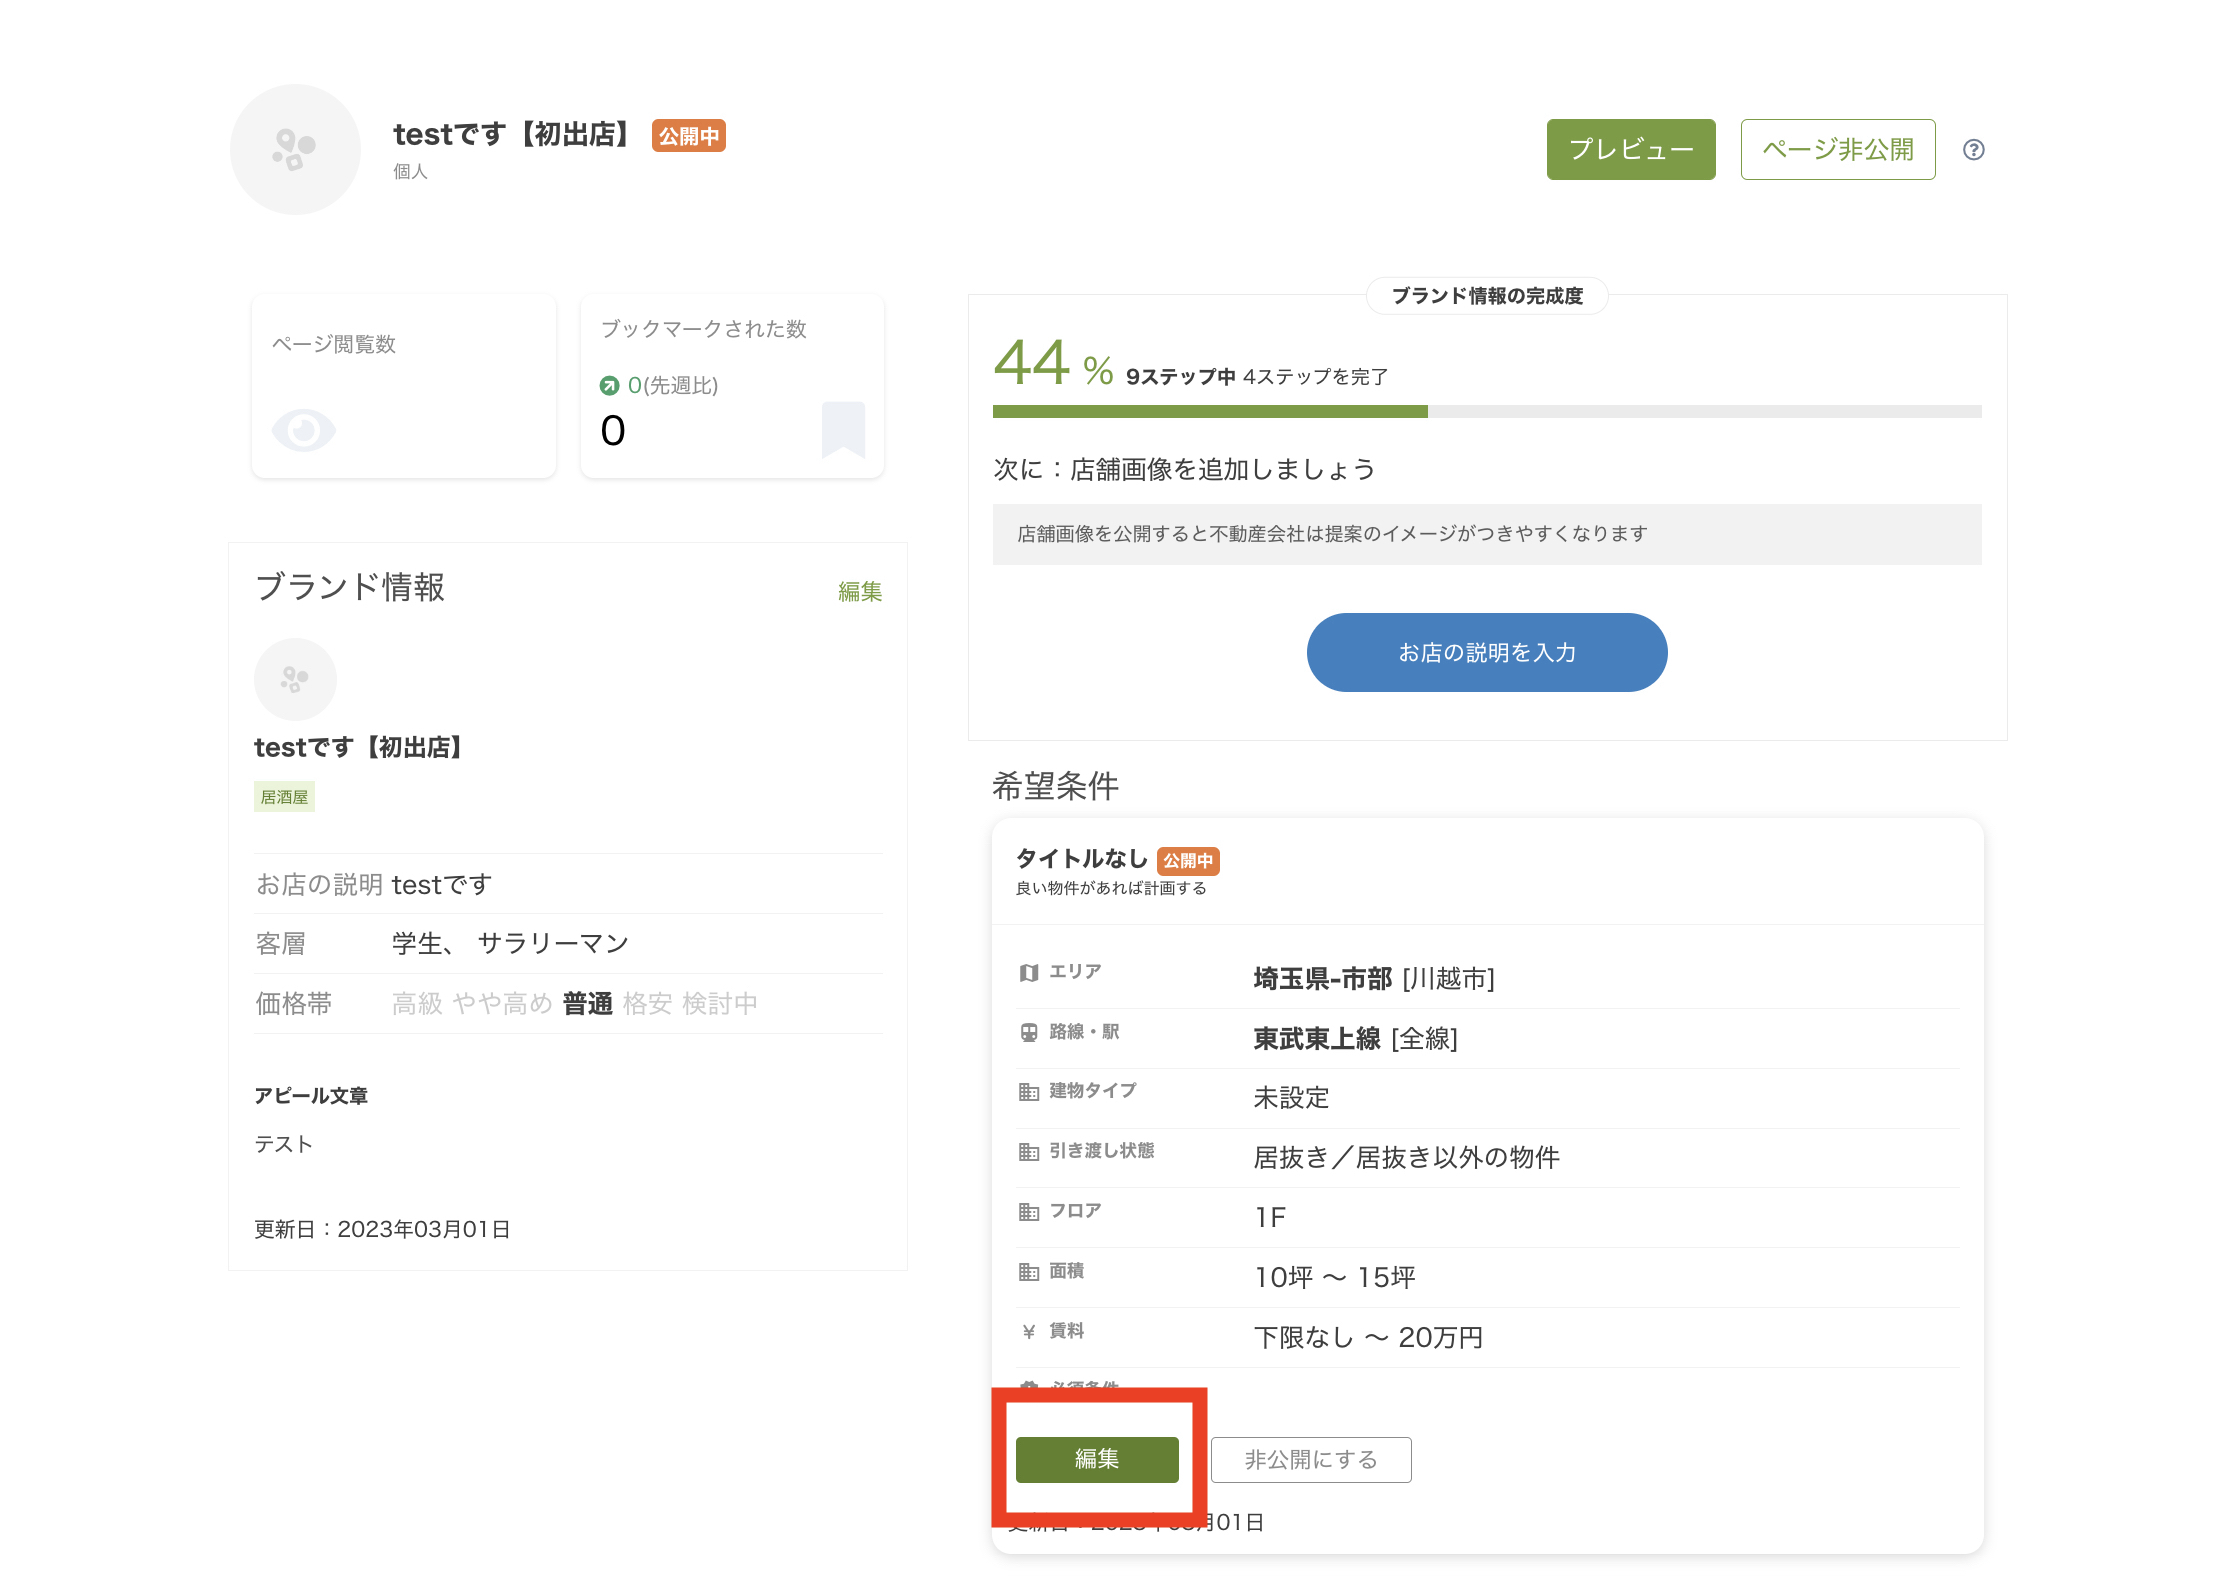
Task: Click the 公開中 badge next to brand title
Action: point(688,136)
